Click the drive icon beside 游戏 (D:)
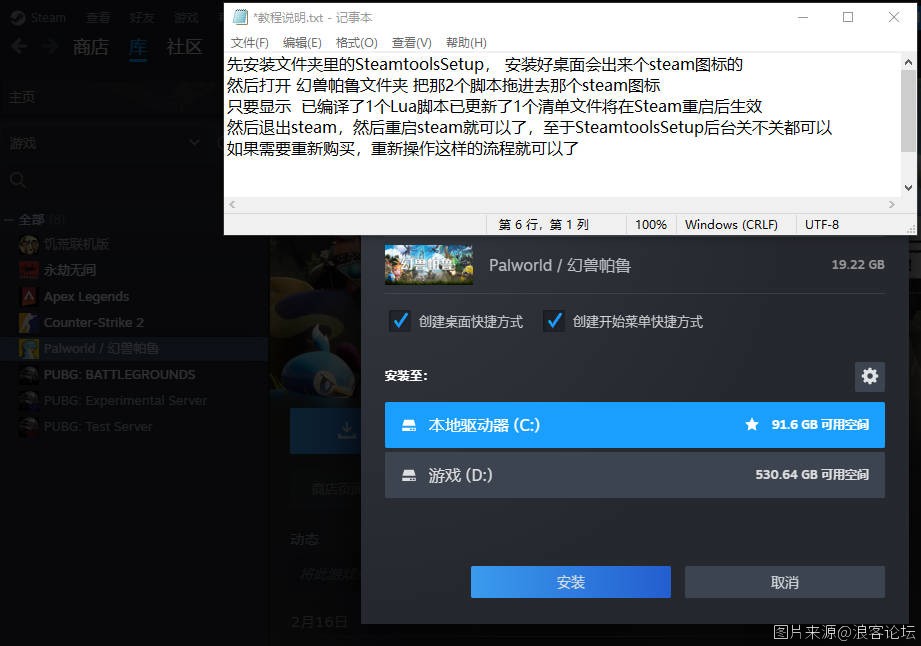The height and width of the screenshot is (646, 921). coord(409,475)
